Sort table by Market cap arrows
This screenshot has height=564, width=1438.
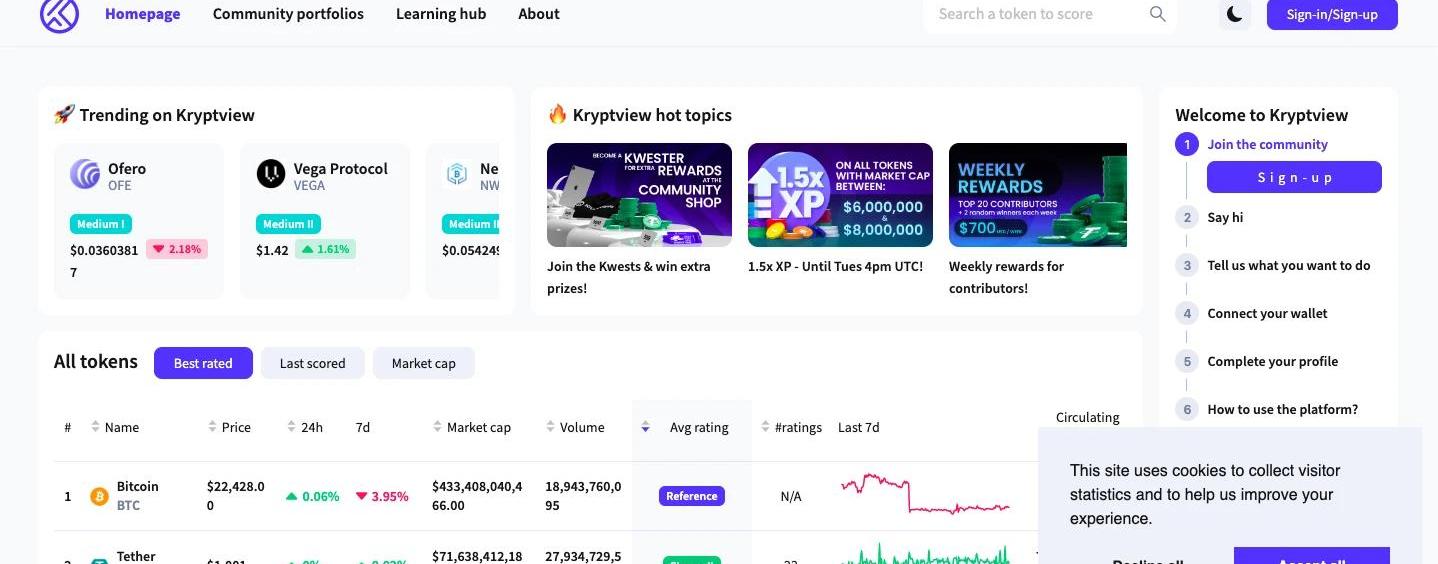(437, 427)
